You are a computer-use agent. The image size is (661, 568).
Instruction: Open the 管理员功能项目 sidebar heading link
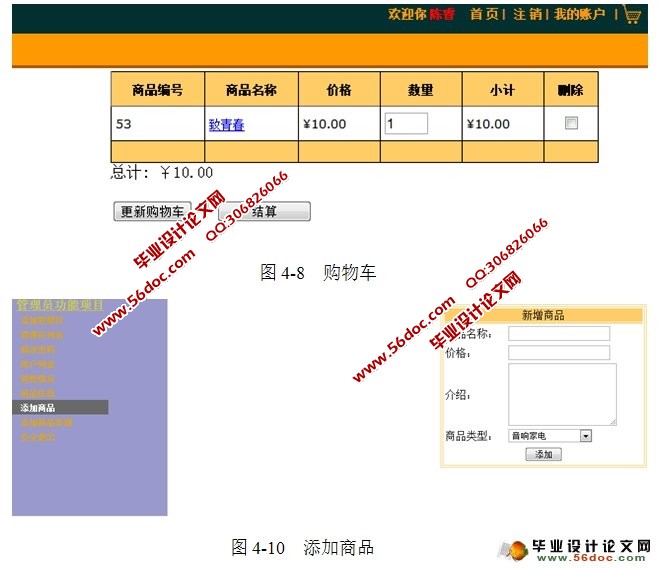(59, 305)
